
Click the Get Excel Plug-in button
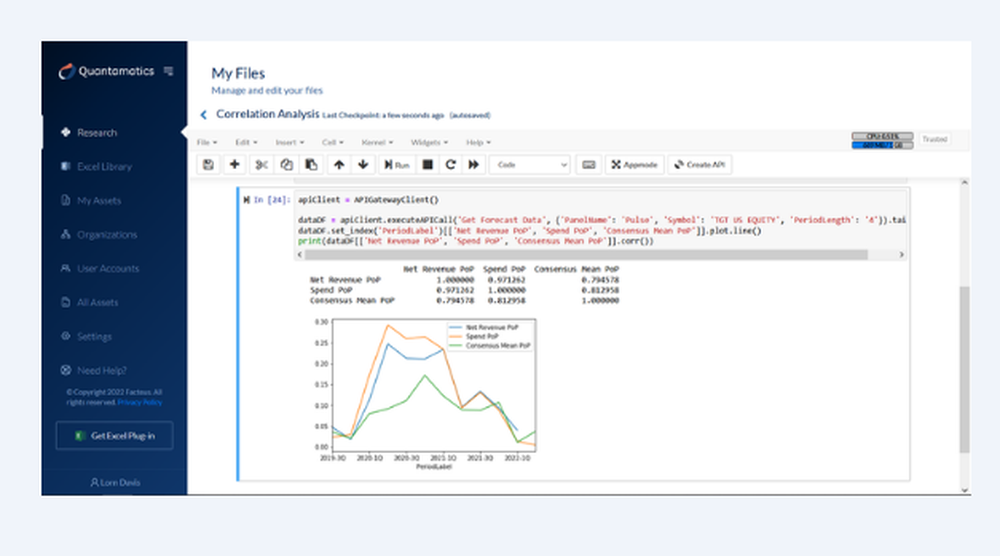pos(114,435)
